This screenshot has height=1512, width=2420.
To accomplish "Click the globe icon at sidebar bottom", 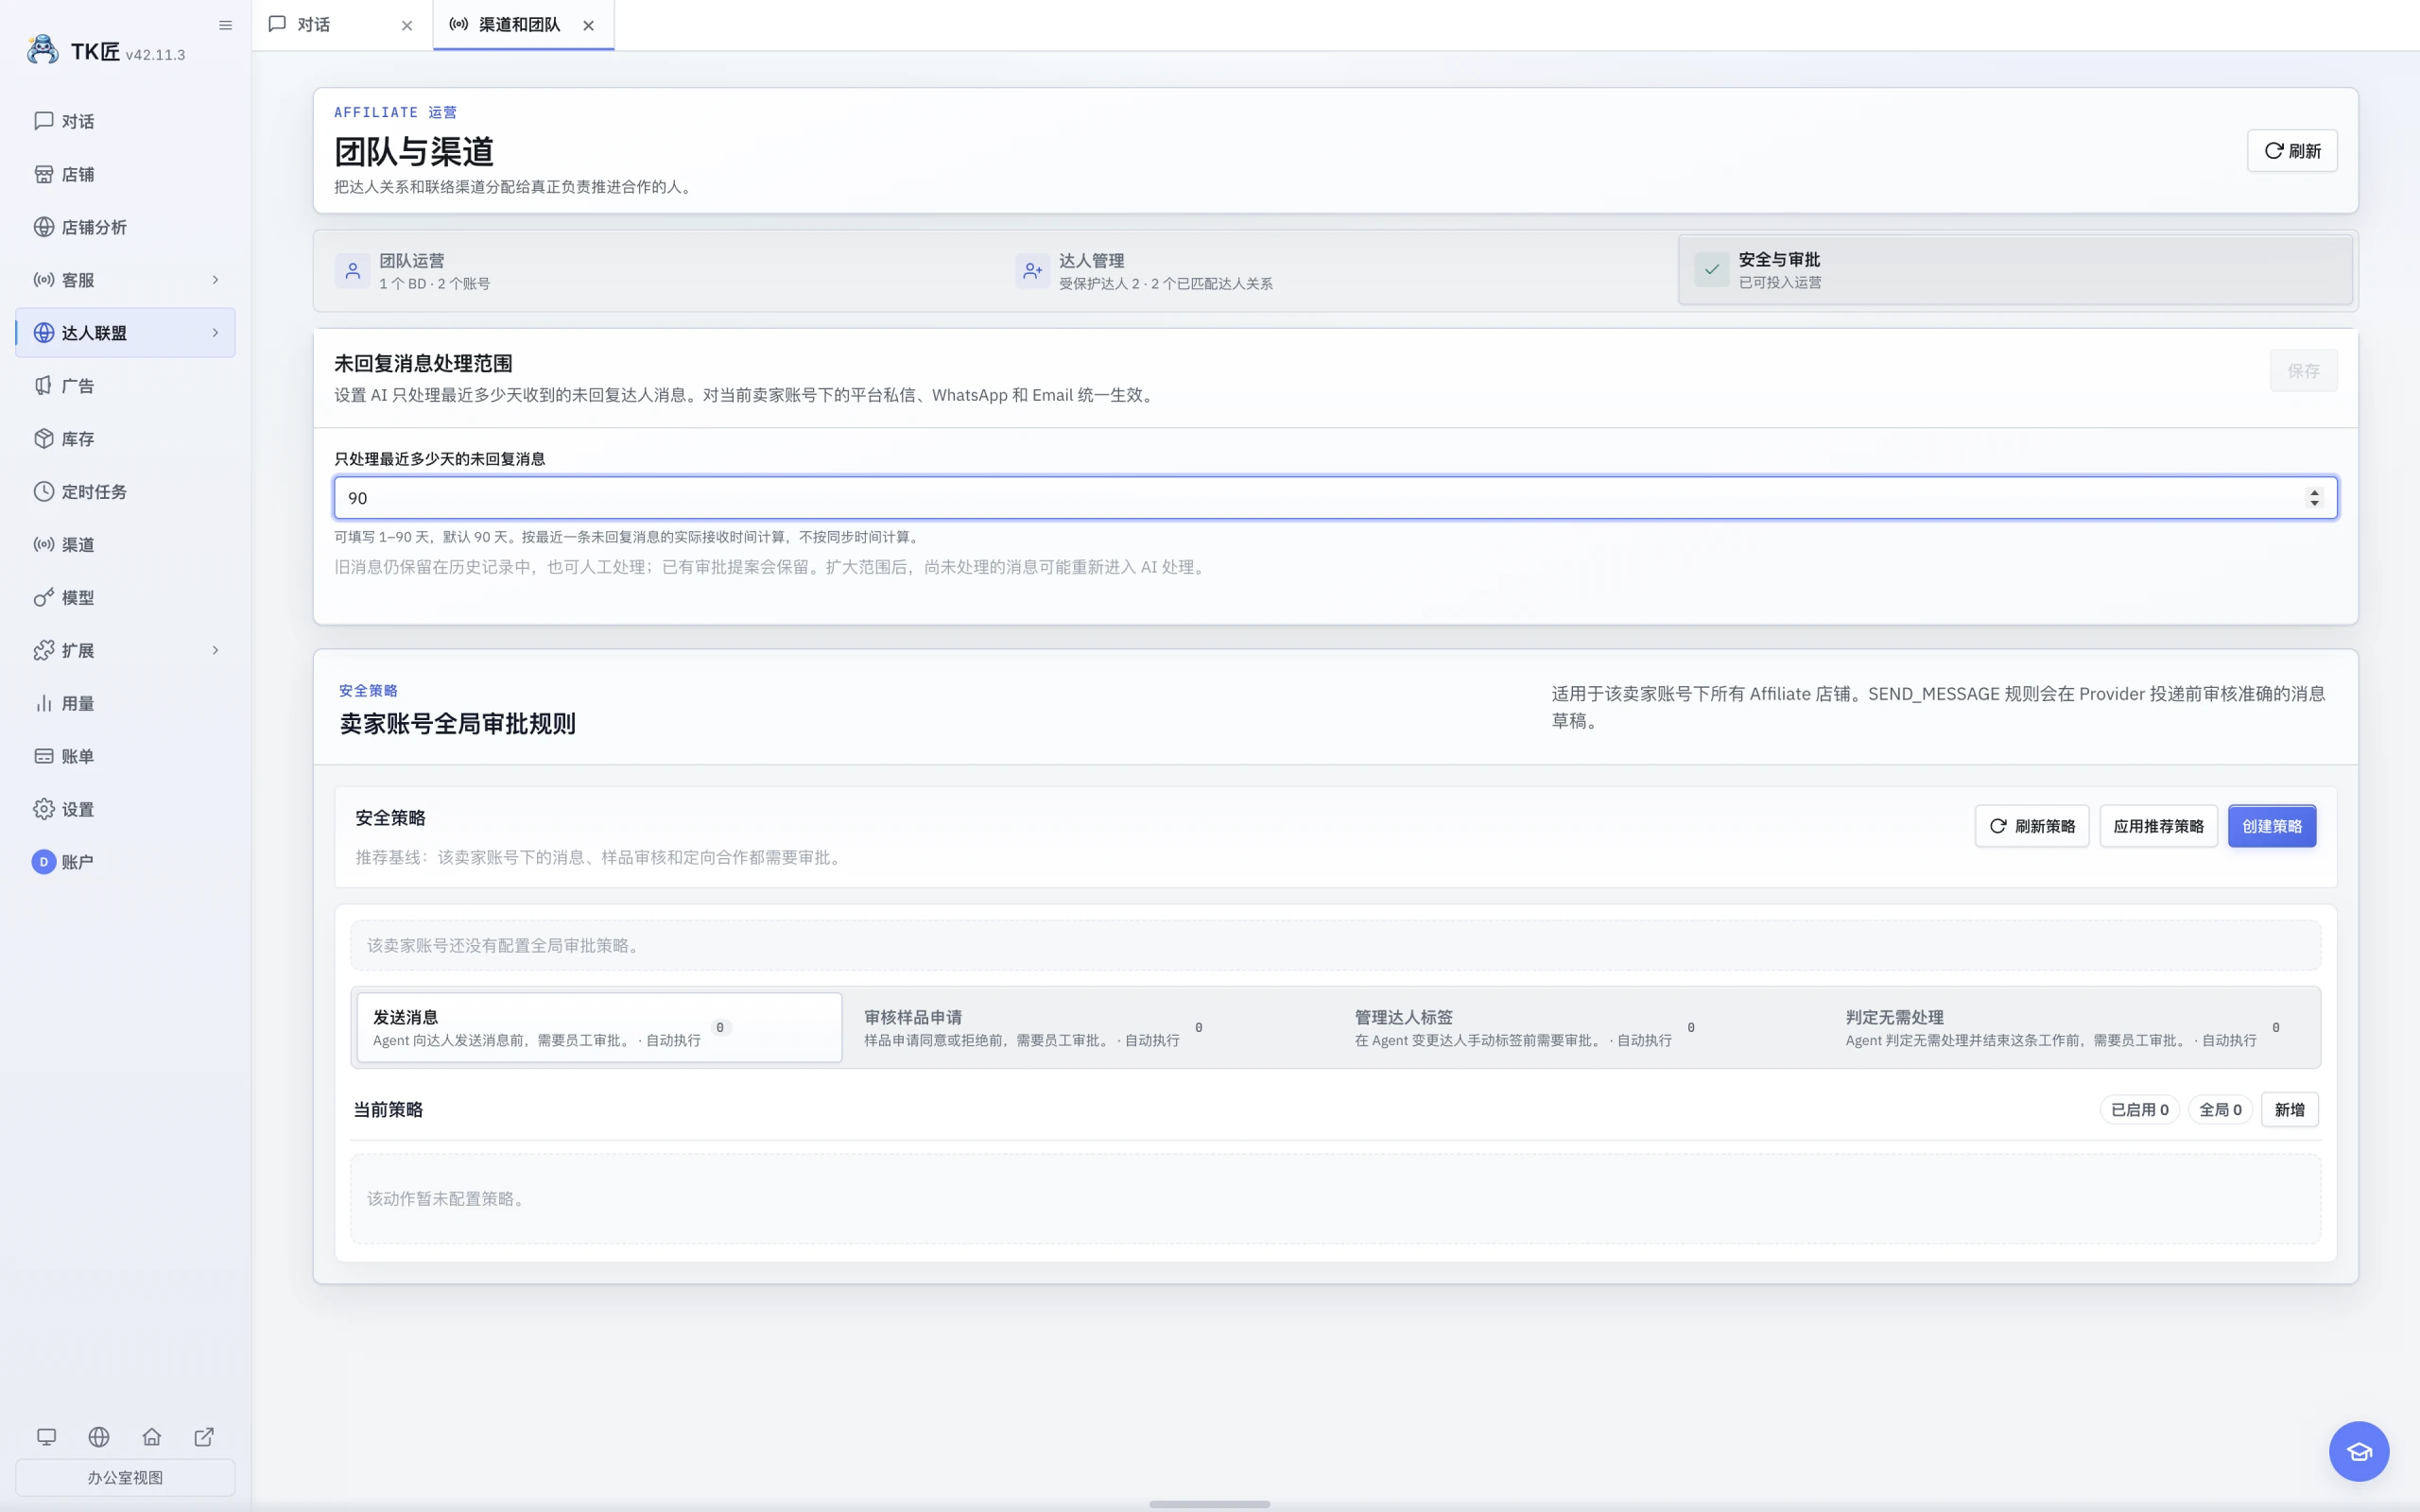I will [99, 1437].
